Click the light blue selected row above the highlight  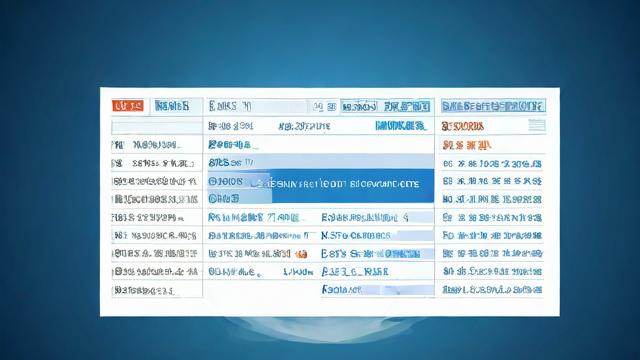coord(321,162)
